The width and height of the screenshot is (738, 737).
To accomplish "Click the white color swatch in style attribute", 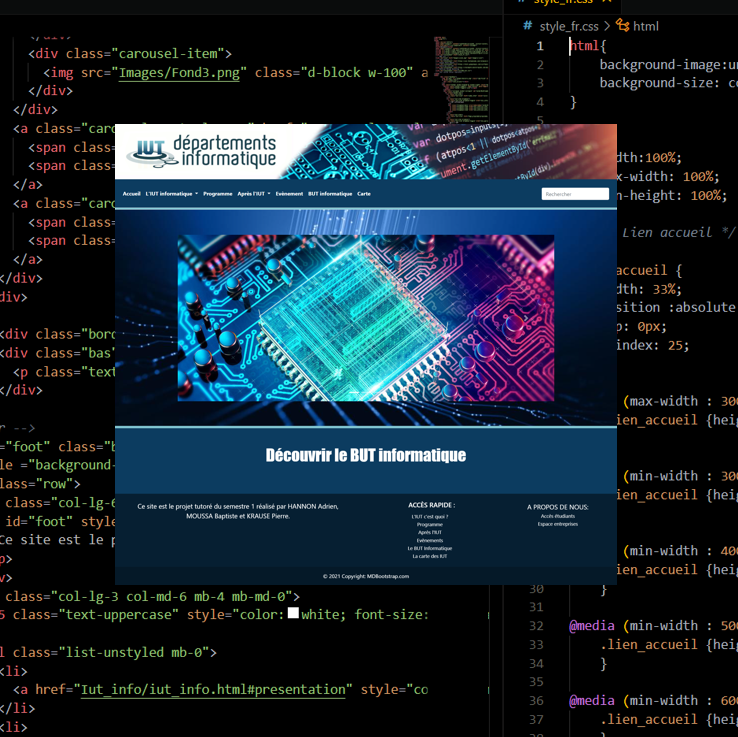I will 293,613.
